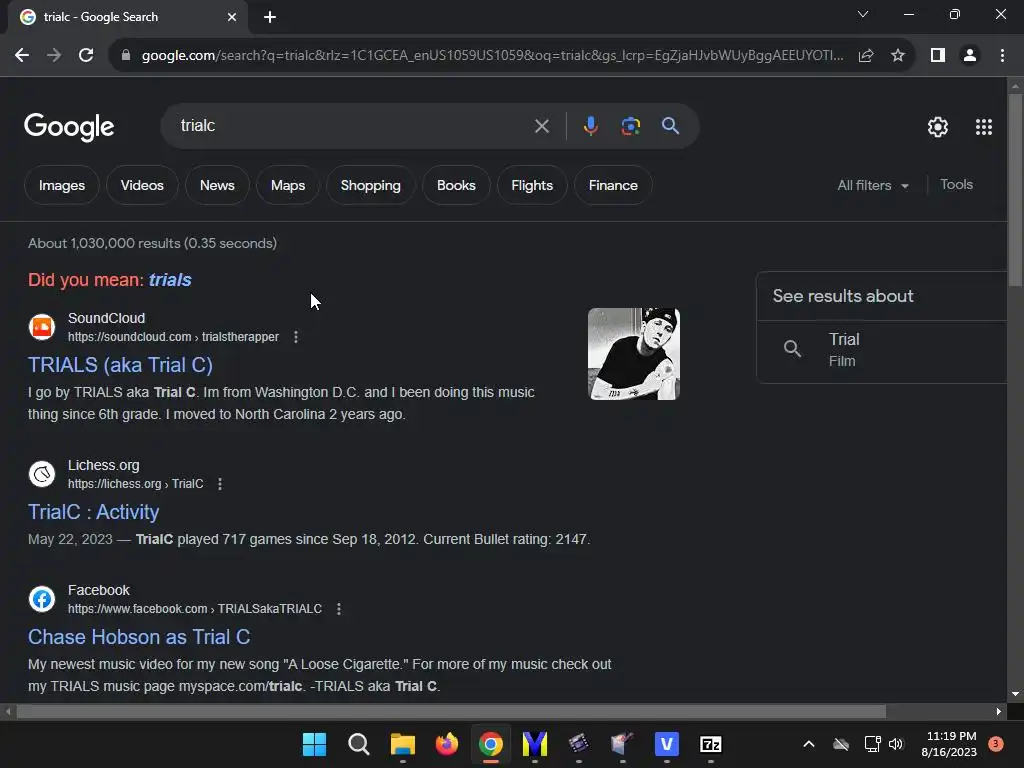The image size is (1024, 768).
Task: Open Chrome three-dot menu
Action: tap(1002, 56)
